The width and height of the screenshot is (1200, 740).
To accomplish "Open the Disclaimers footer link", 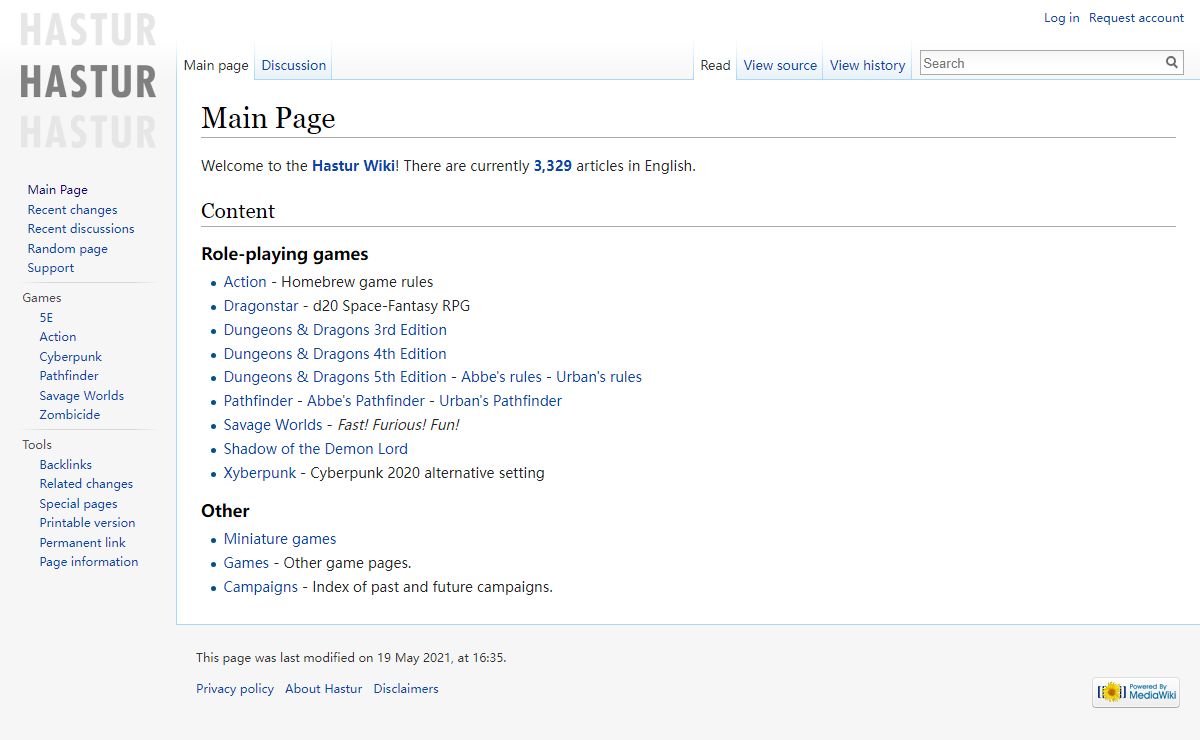I will (406, 689).
